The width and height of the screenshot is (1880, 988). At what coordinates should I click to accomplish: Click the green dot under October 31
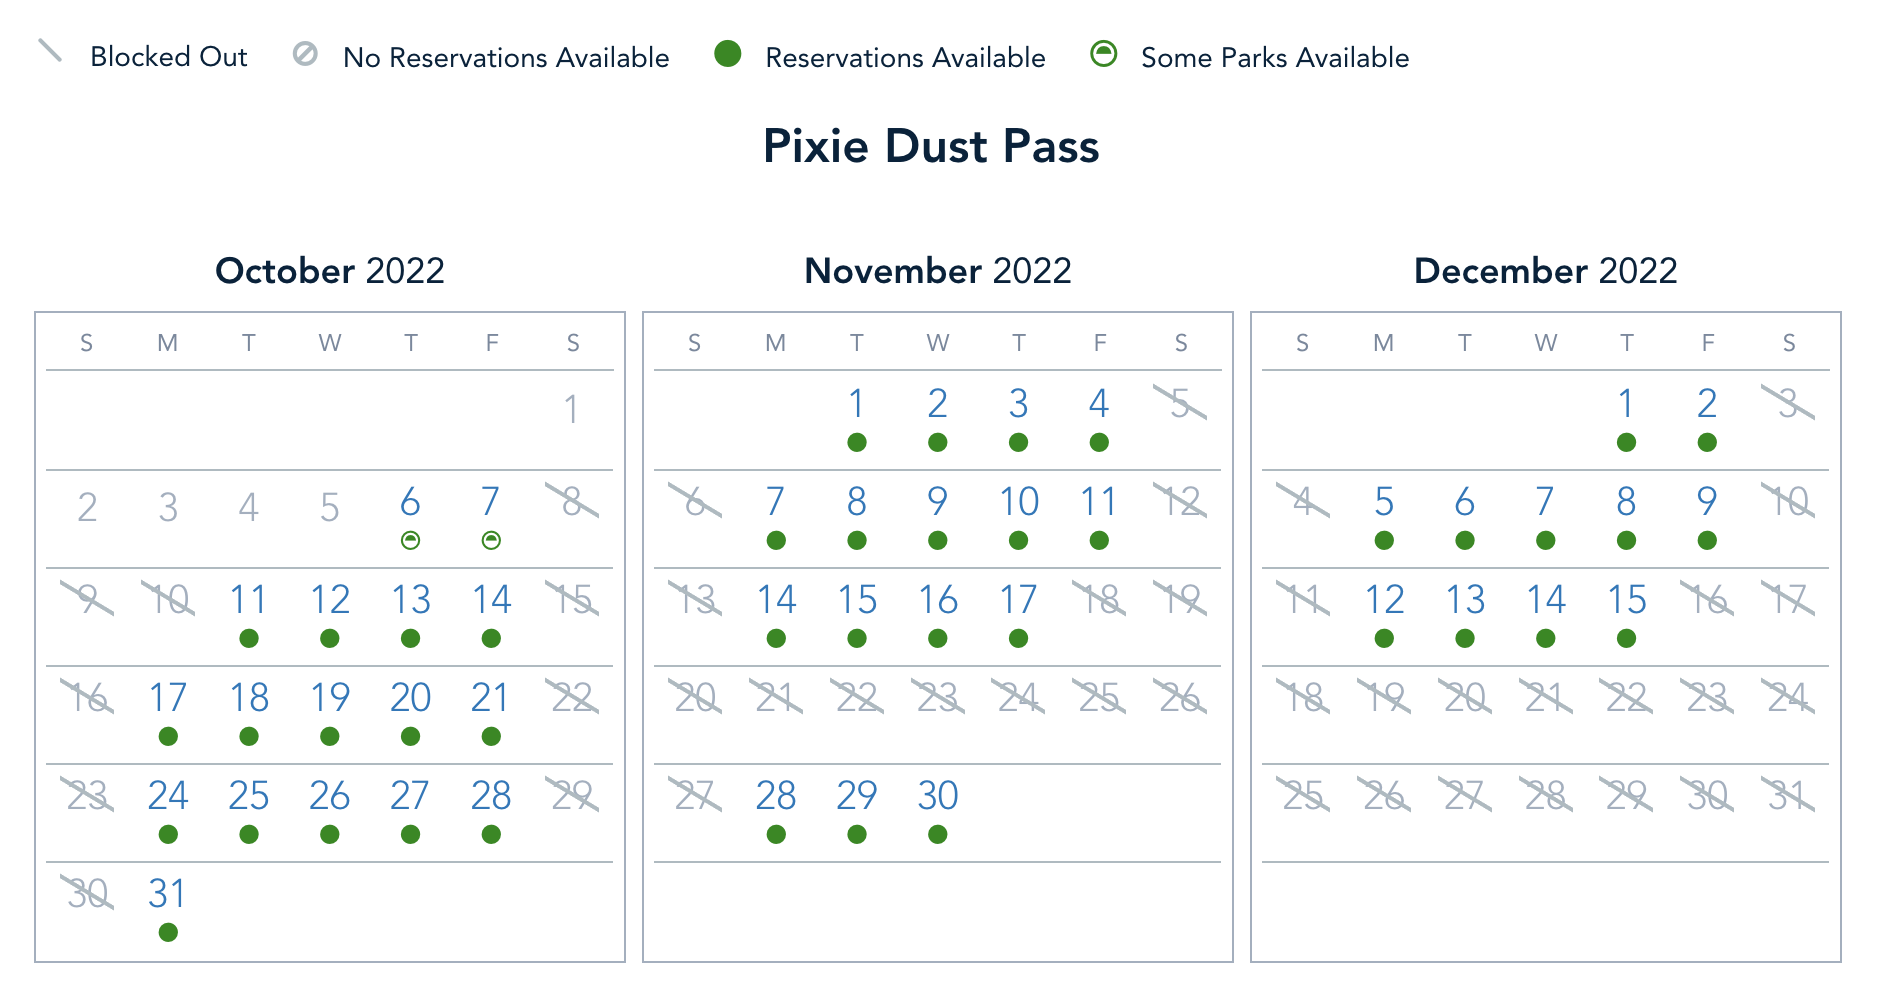point(168,933)
